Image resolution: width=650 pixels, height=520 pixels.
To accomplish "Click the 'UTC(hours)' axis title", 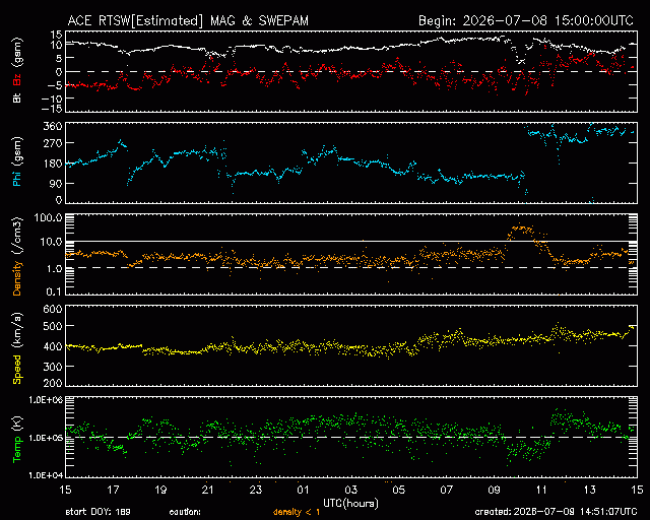I will [x=351, y=503].
